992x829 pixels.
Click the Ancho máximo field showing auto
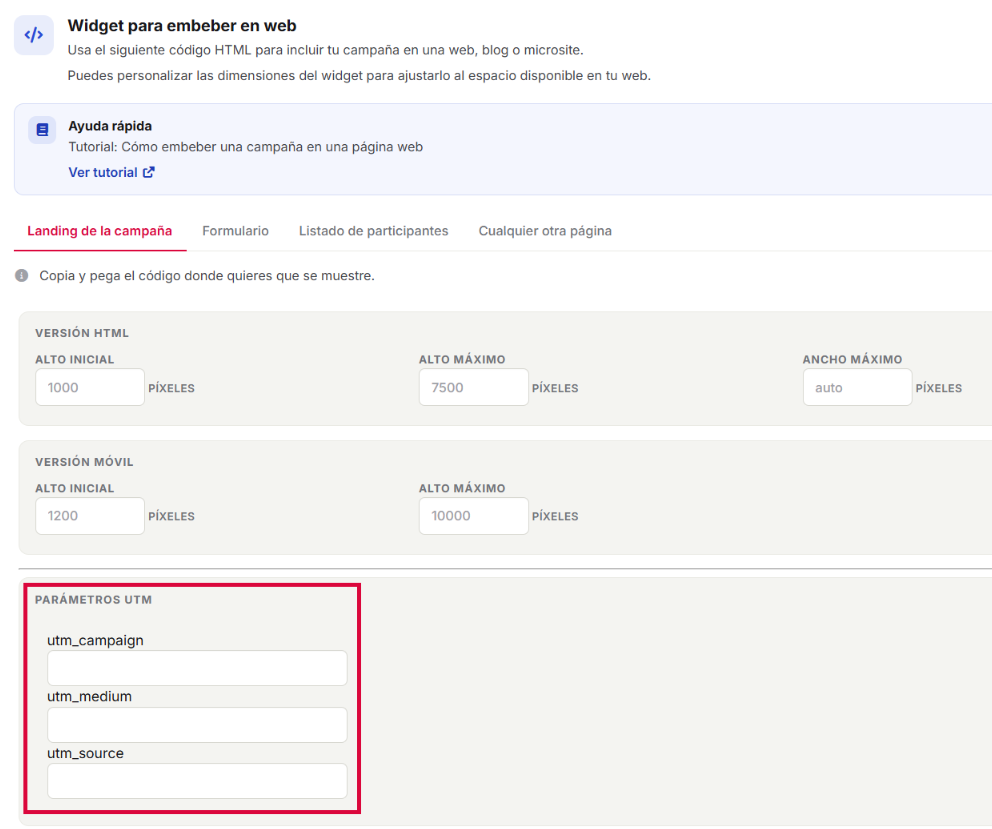pos(857,387)
